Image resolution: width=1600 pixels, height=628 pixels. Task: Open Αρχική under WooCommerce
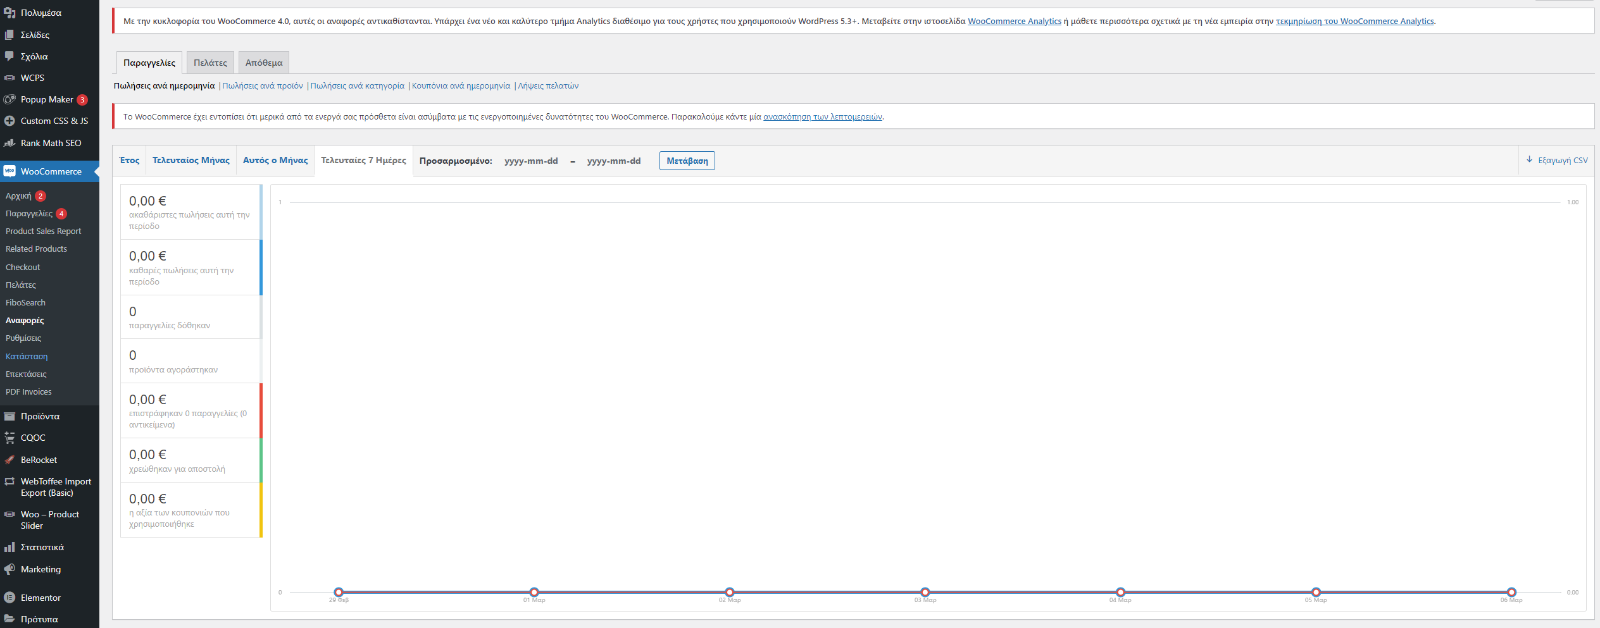[x=18, y=196]
